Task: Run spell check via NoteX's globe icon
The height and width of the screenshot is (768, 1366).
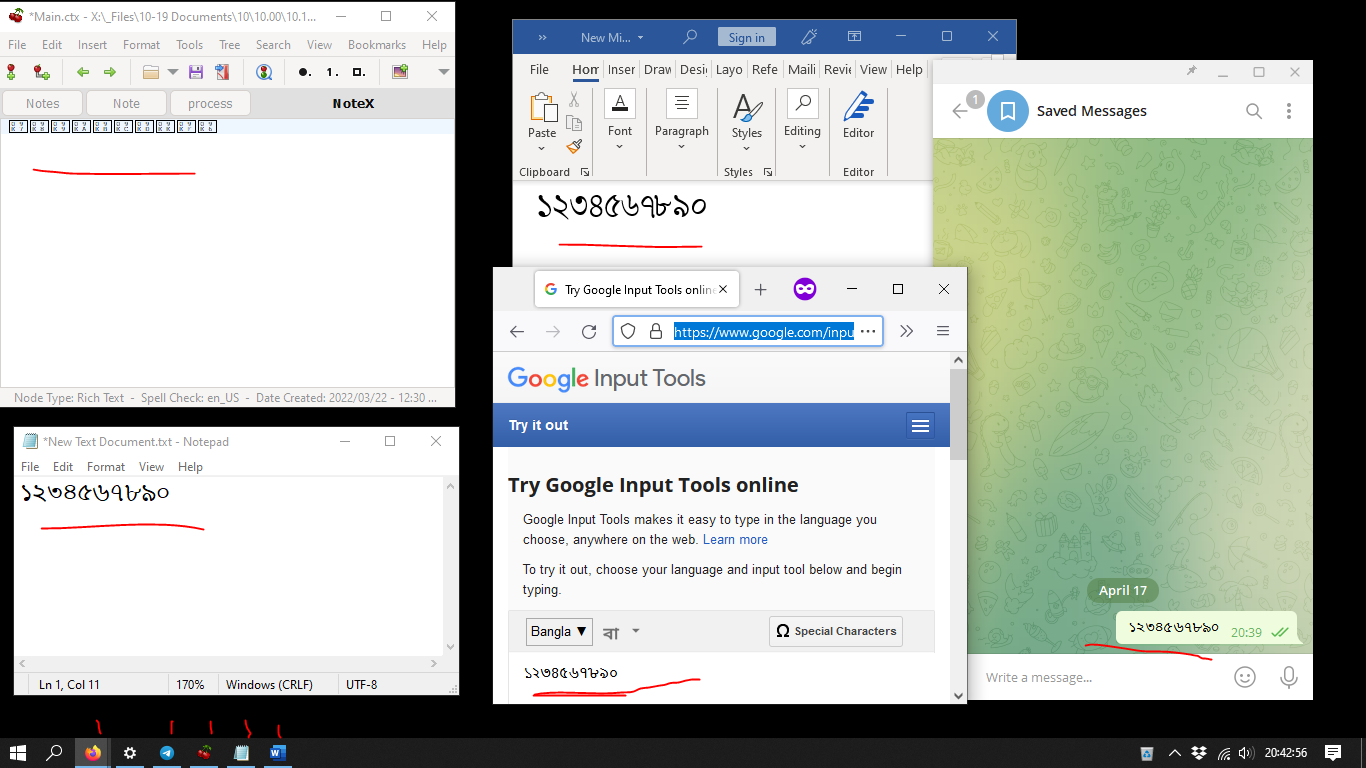Action: [264, 72]
